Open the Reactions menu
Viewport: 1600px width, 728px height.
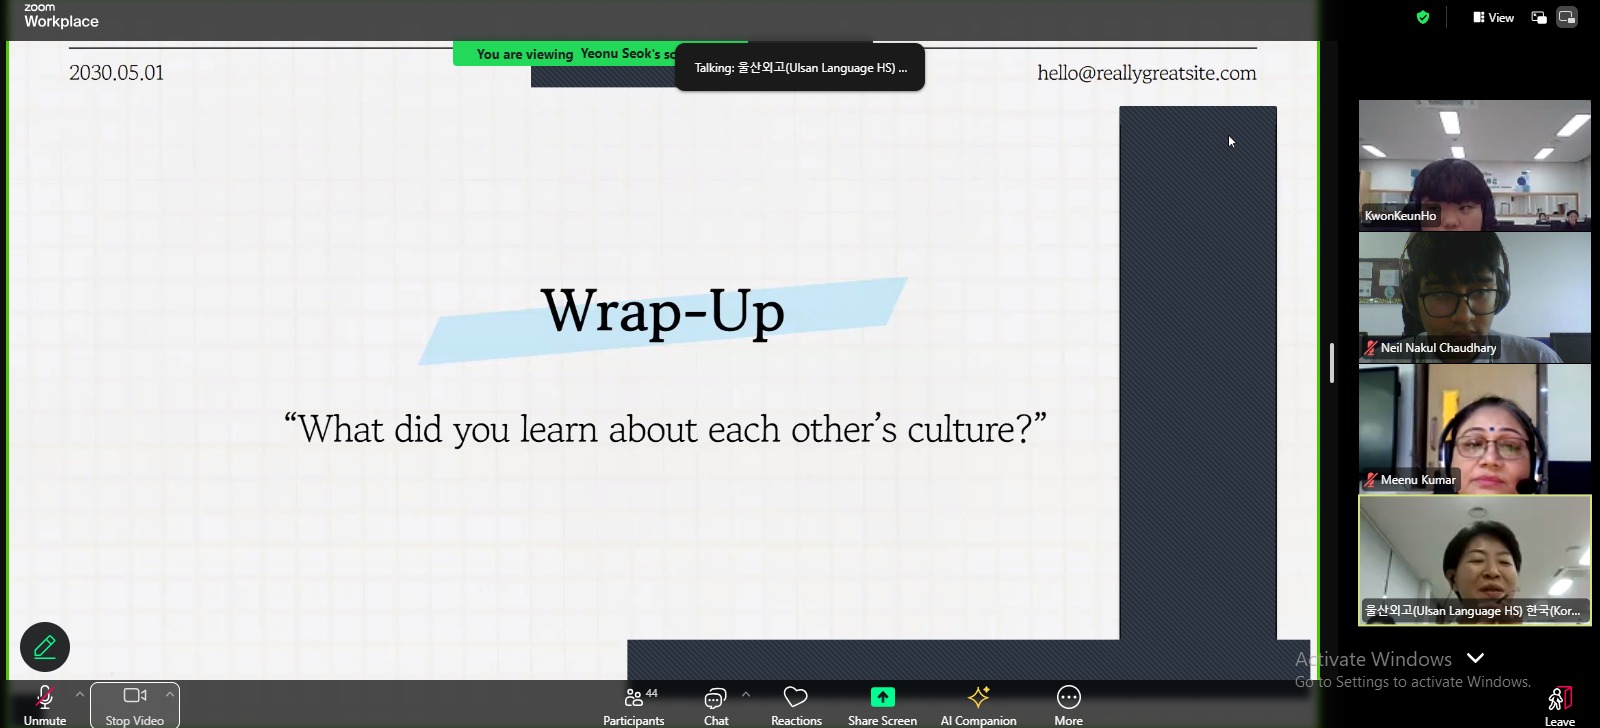click(796, 704)
